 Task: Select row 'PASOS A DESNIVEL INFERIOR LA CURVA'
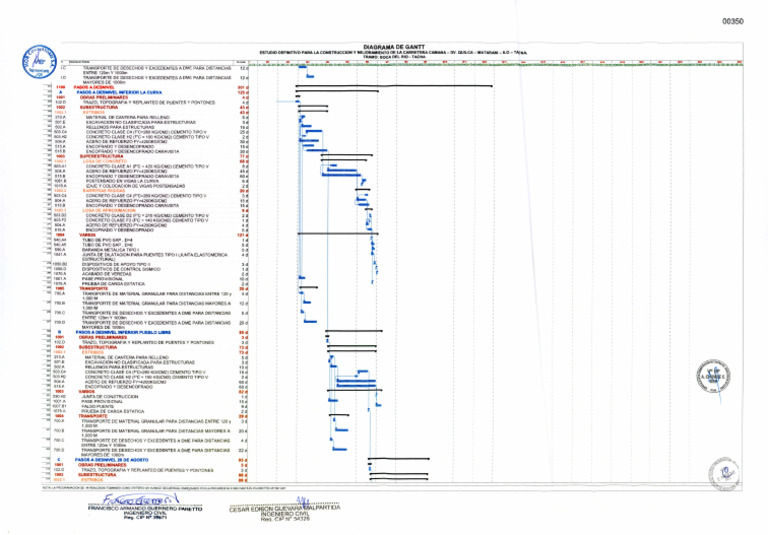119,93
